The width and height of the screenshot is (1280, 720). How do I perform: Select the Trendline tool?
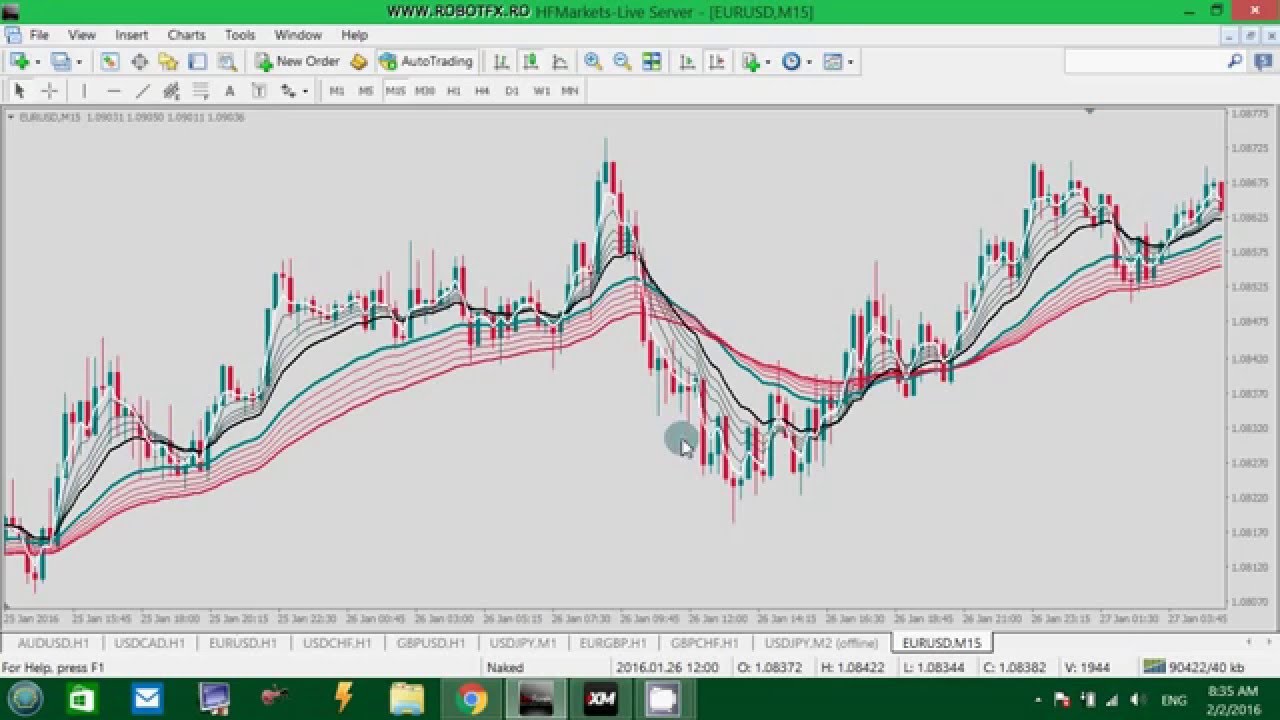tap(142, 91)
